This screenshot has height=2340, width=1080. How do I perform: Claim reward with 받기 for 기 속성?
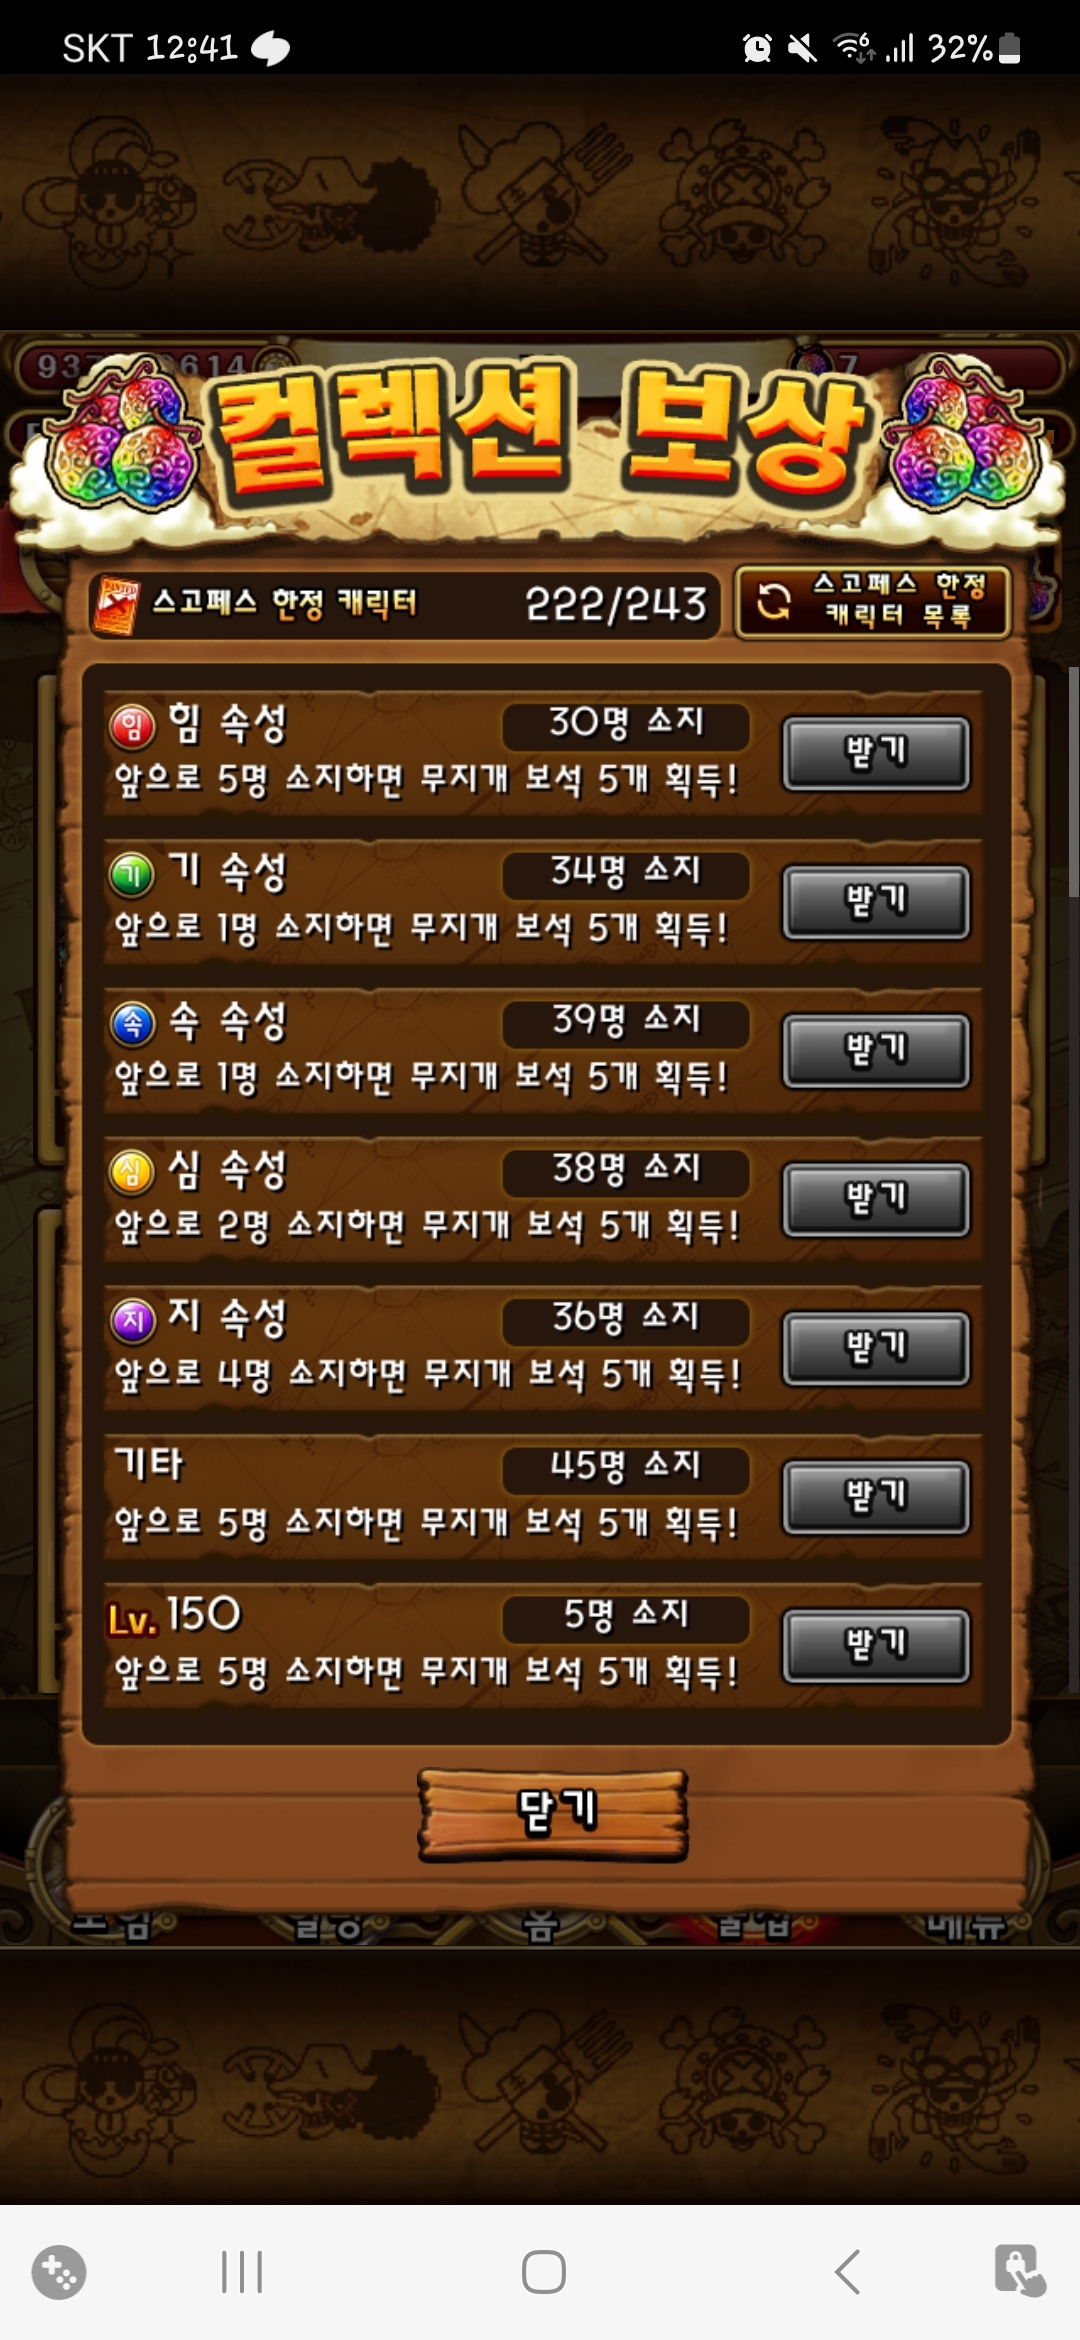pos(876,902)
